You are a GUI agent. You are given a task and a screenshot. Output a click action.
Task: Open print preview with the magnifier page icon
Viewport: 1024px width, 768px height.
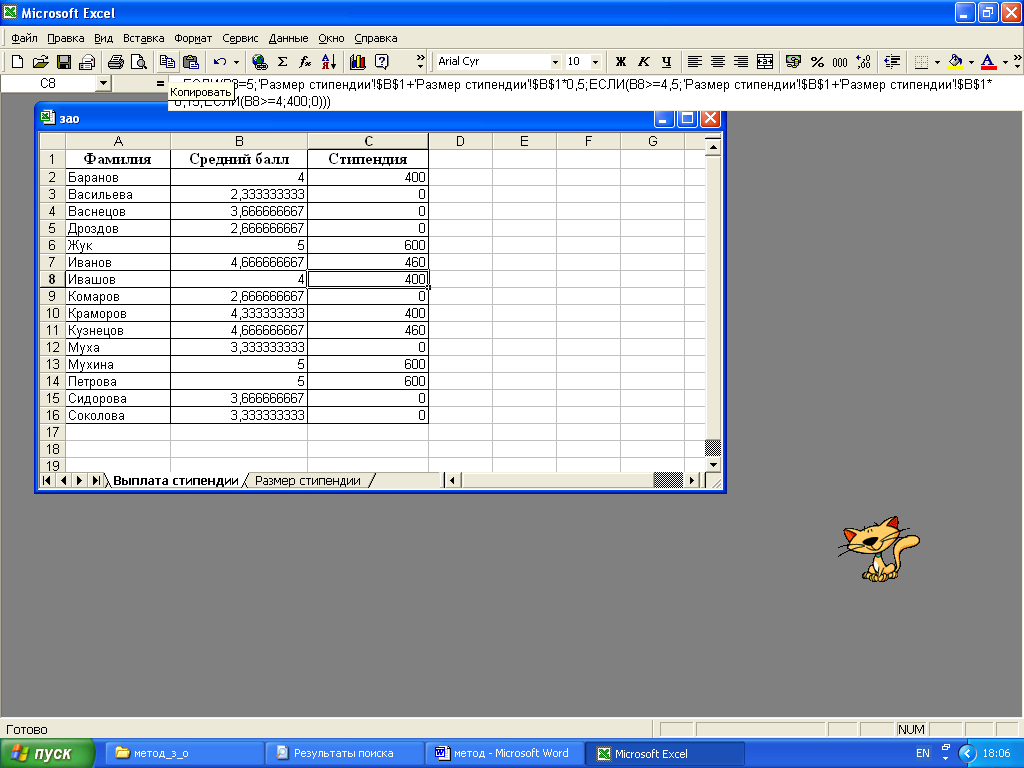[138, 61]
